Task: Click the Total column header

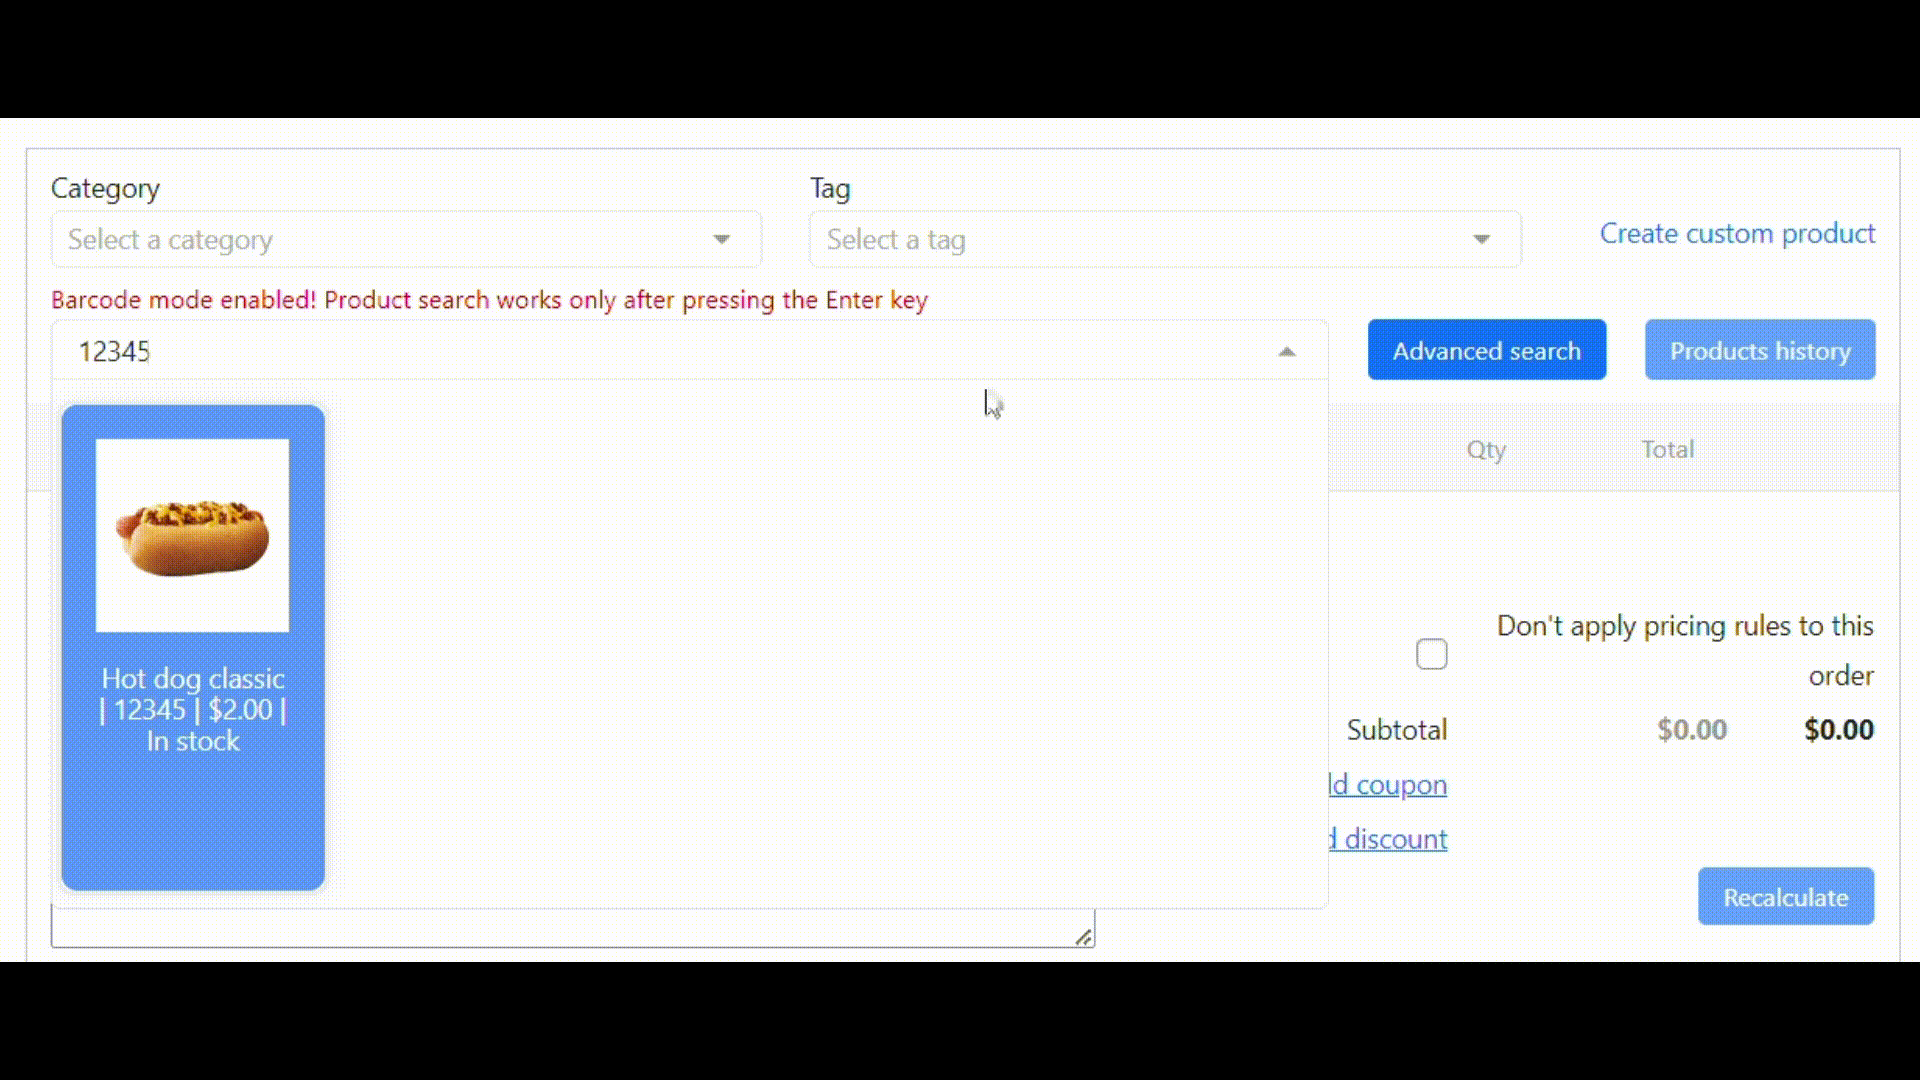Action: coord(1667,449)
